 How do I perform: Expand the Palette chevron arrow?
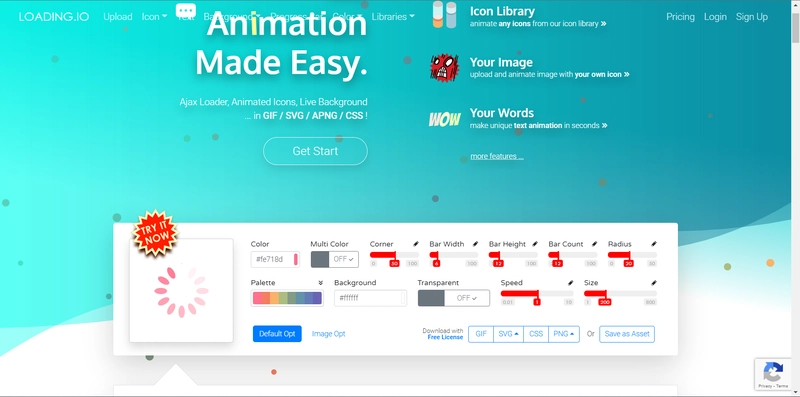pyautogui.click(x=320, y=283)
